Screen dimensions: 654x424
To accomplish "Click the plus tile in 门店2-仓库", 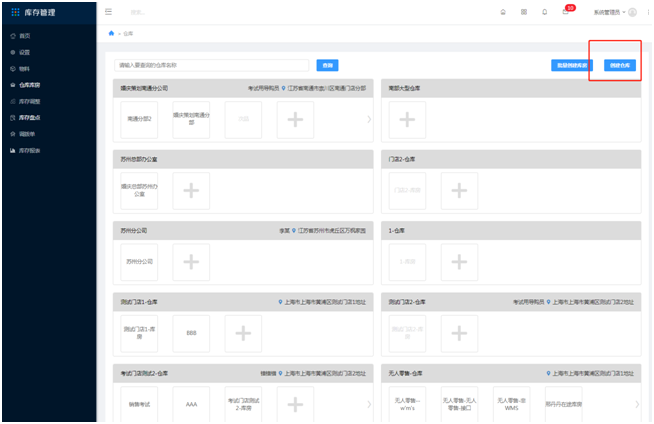I will pyautogui.click(x=459, y=191).
